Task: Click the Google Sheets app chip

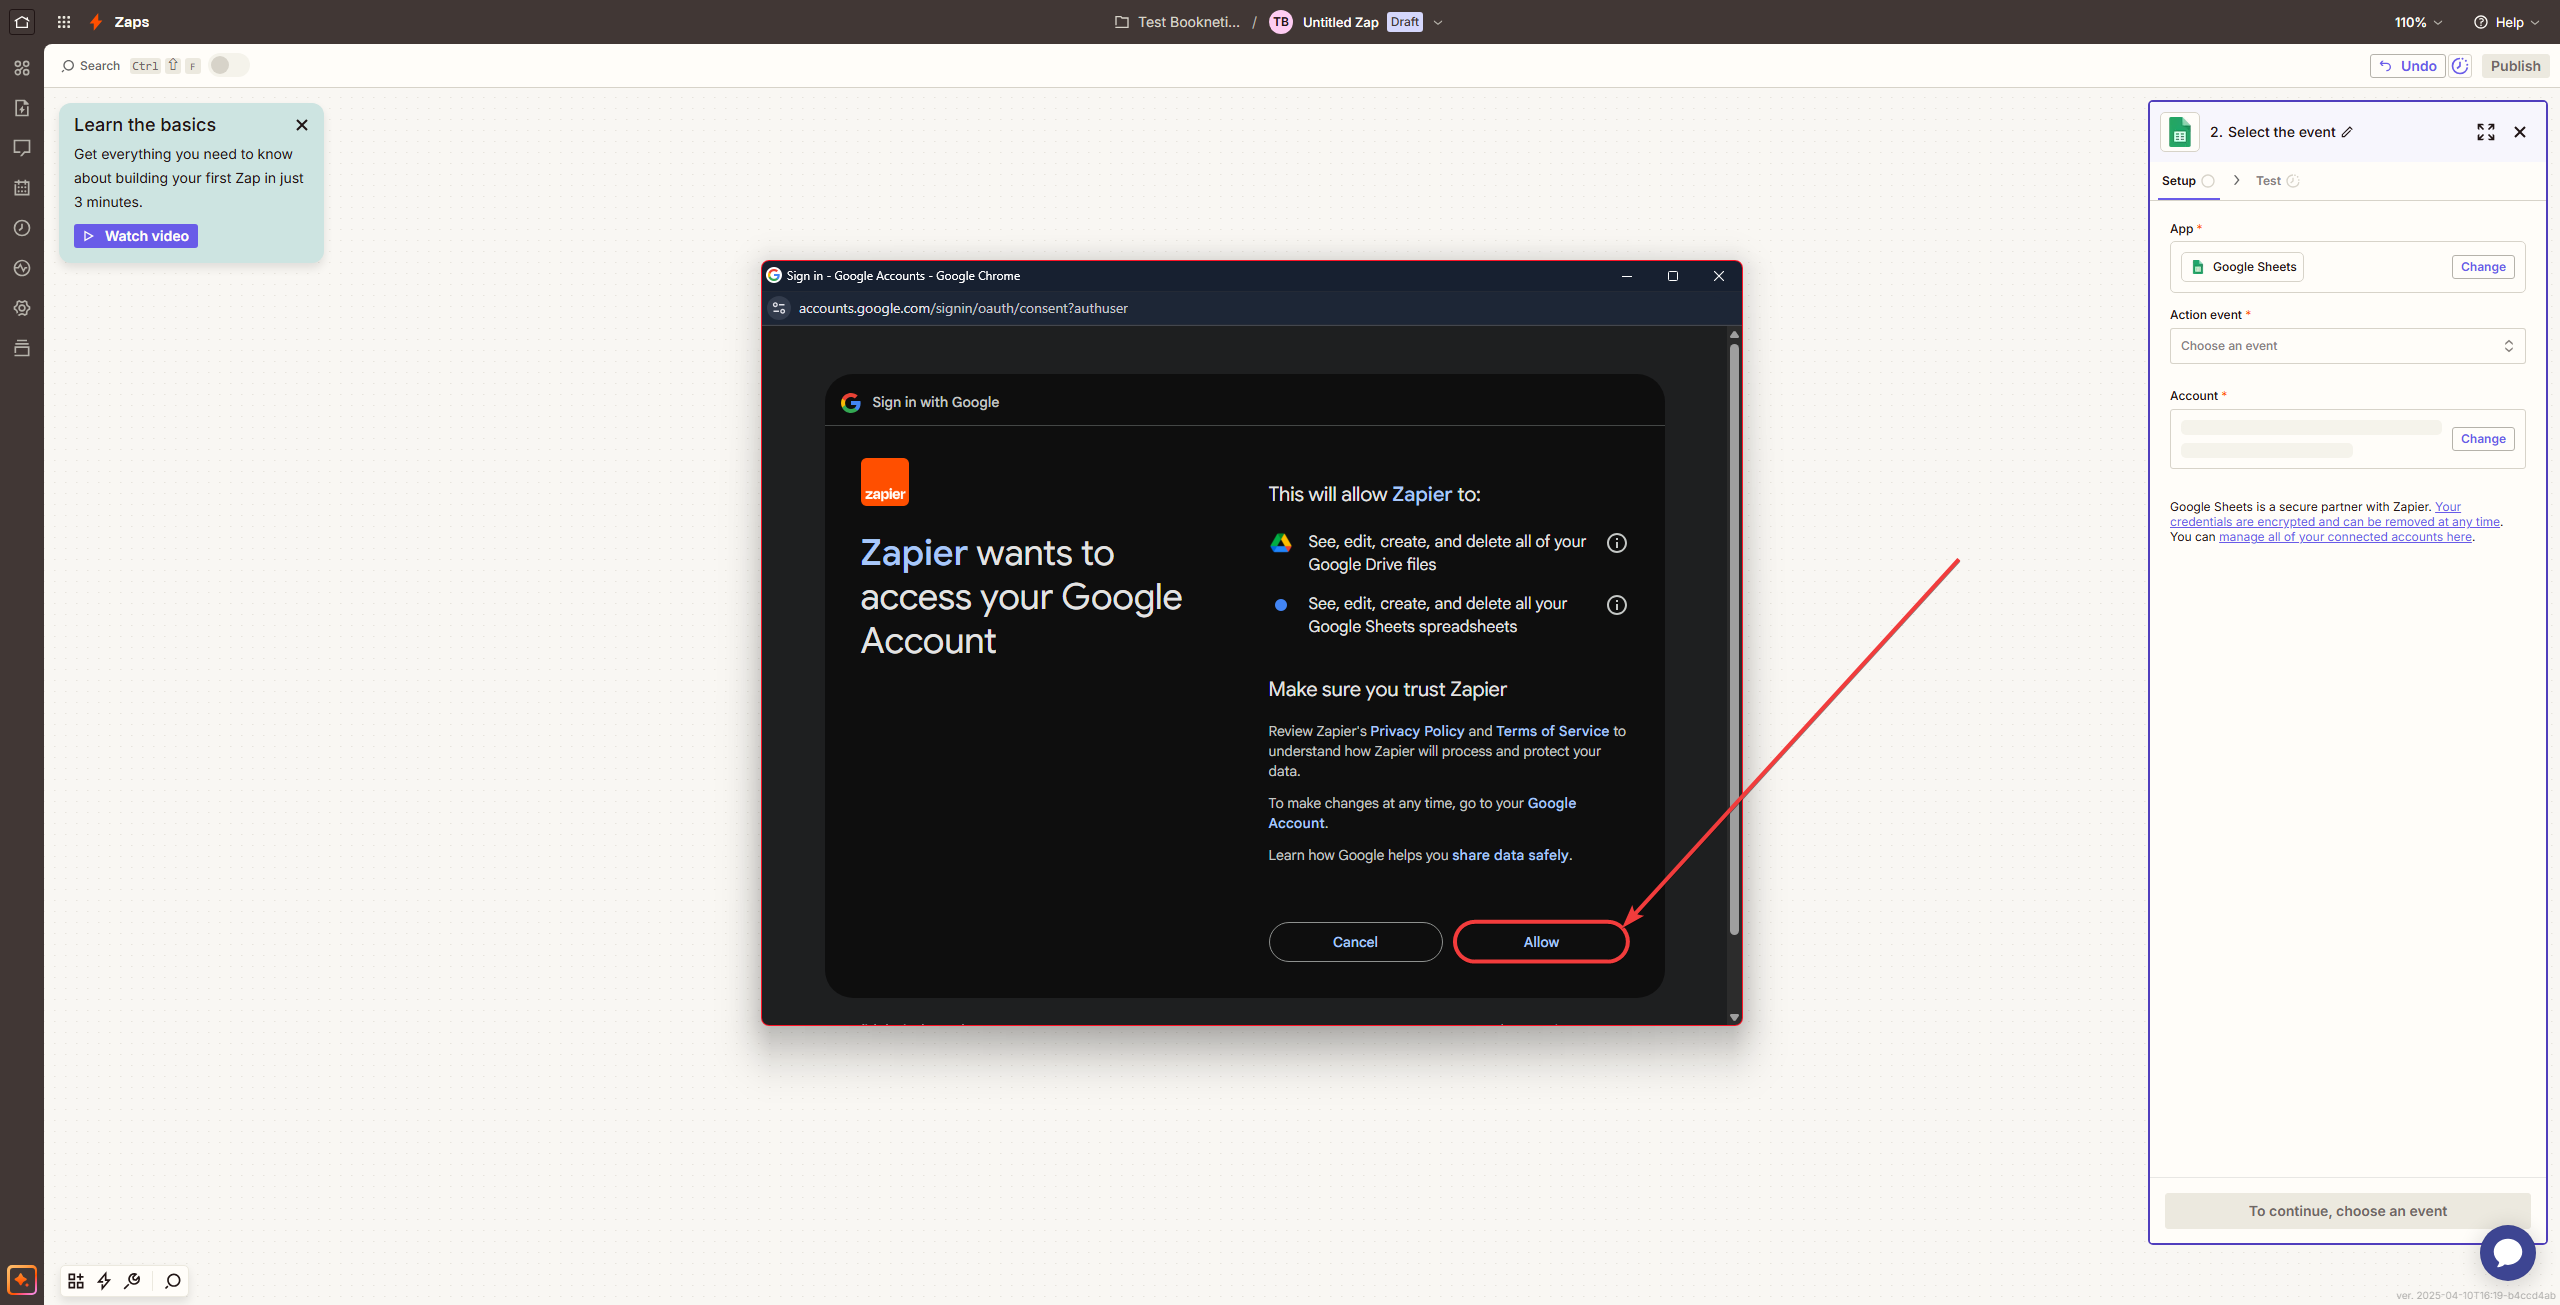Action: (2243, 267)
